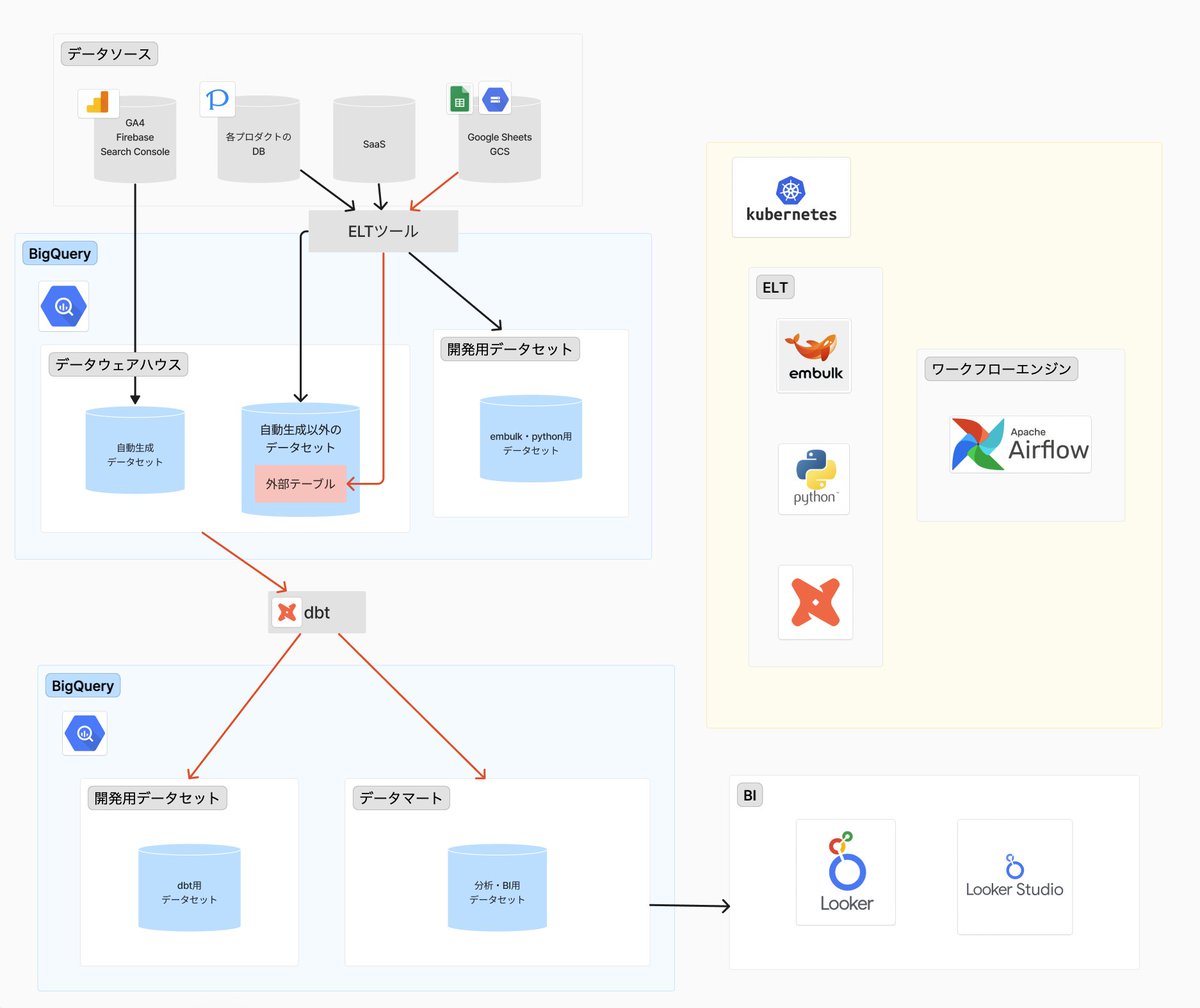
Task: Select the BigQuery label above データマート group
Action: click(83, 686)
